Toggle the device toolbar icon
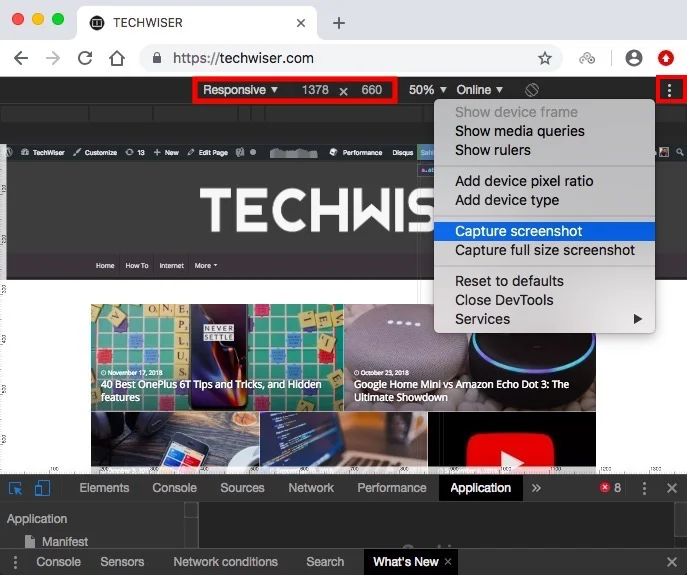Screen dimensions: 687x575 tap(42, 488)
